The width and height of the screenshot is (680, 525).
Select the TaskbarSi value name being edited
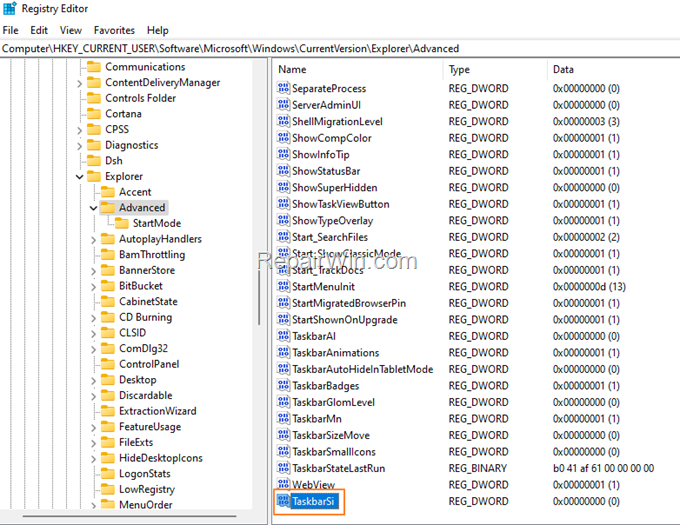pos(313,501)
